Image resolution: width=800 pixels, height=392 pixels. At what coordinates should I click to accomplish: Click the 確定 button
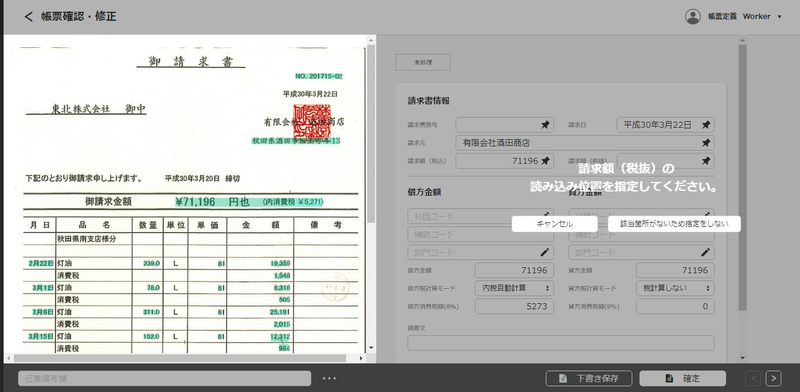coord(683,378)
